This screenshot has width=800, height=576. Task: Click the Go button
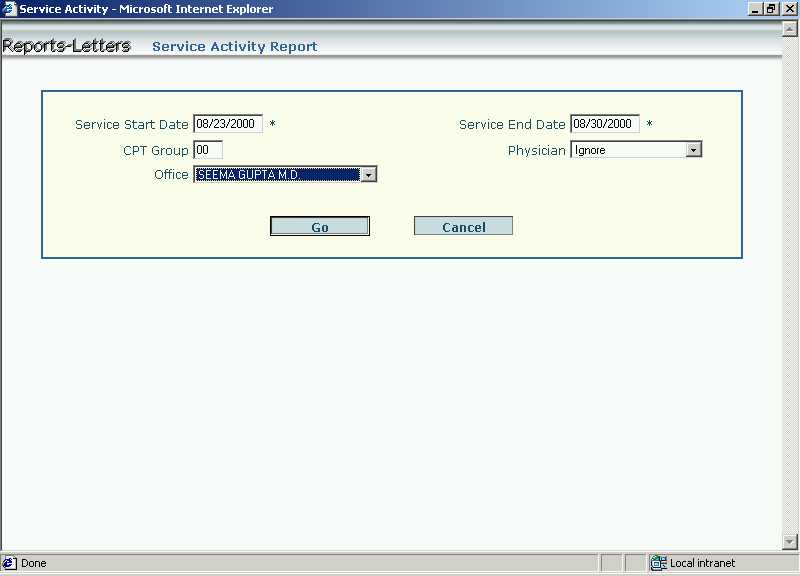(x=320, y=226)
